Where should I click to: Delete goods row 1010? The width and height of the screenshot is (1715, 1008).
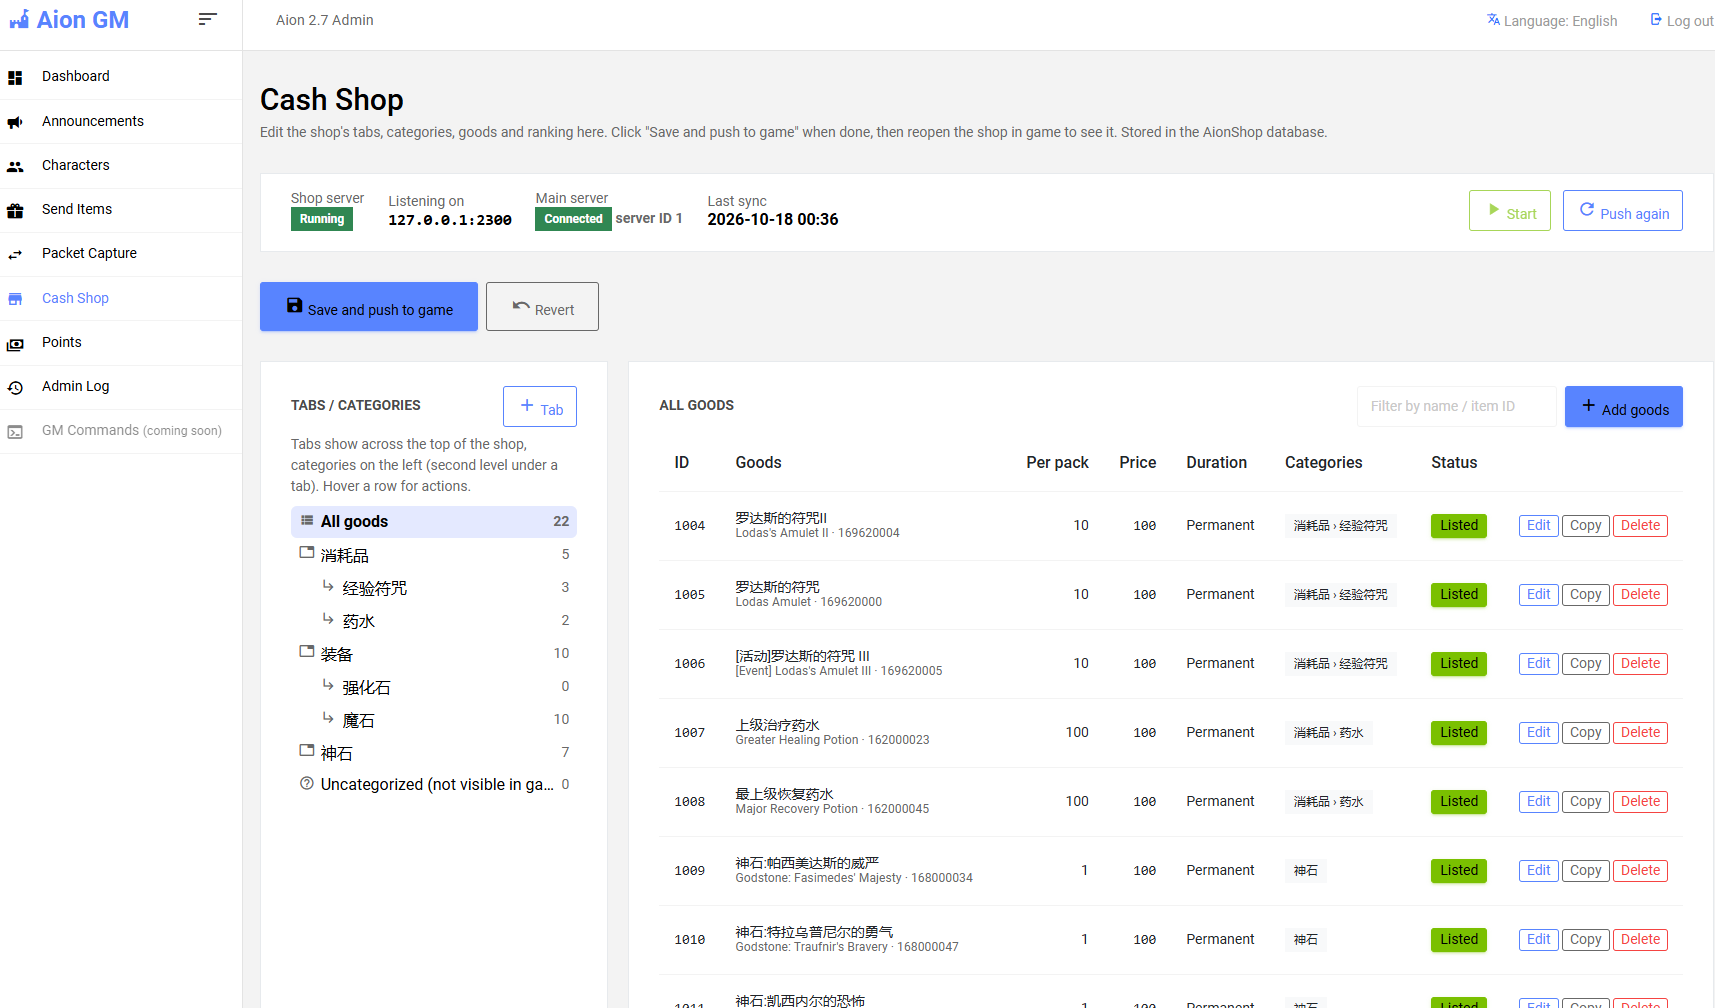pyautogui.click(x=1640, y=940)
